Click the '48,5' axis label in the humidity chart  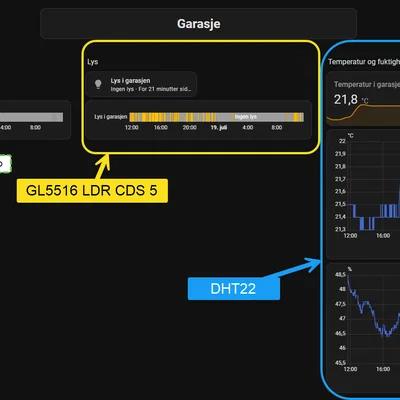(x=340, y=275)
